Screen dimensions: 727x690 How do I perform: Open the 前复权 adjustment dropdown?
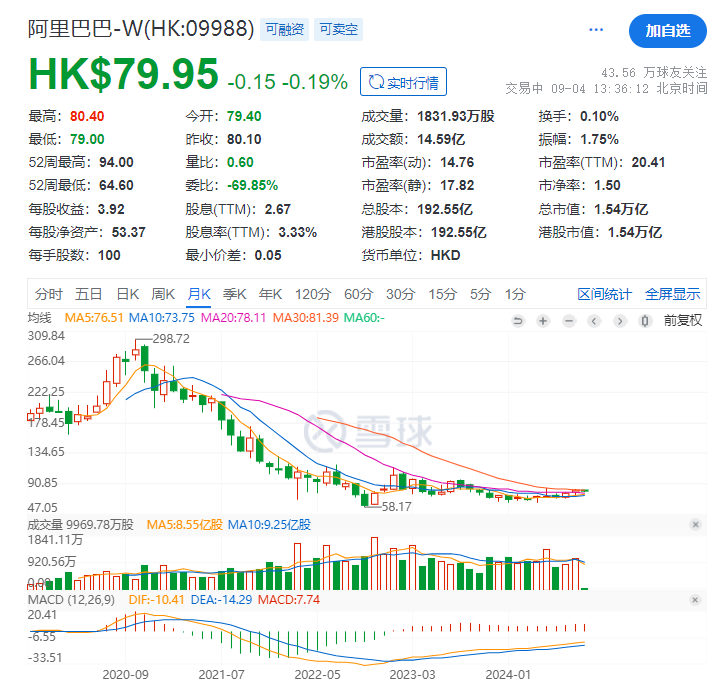pyautogui.click(x=682, y=321)
